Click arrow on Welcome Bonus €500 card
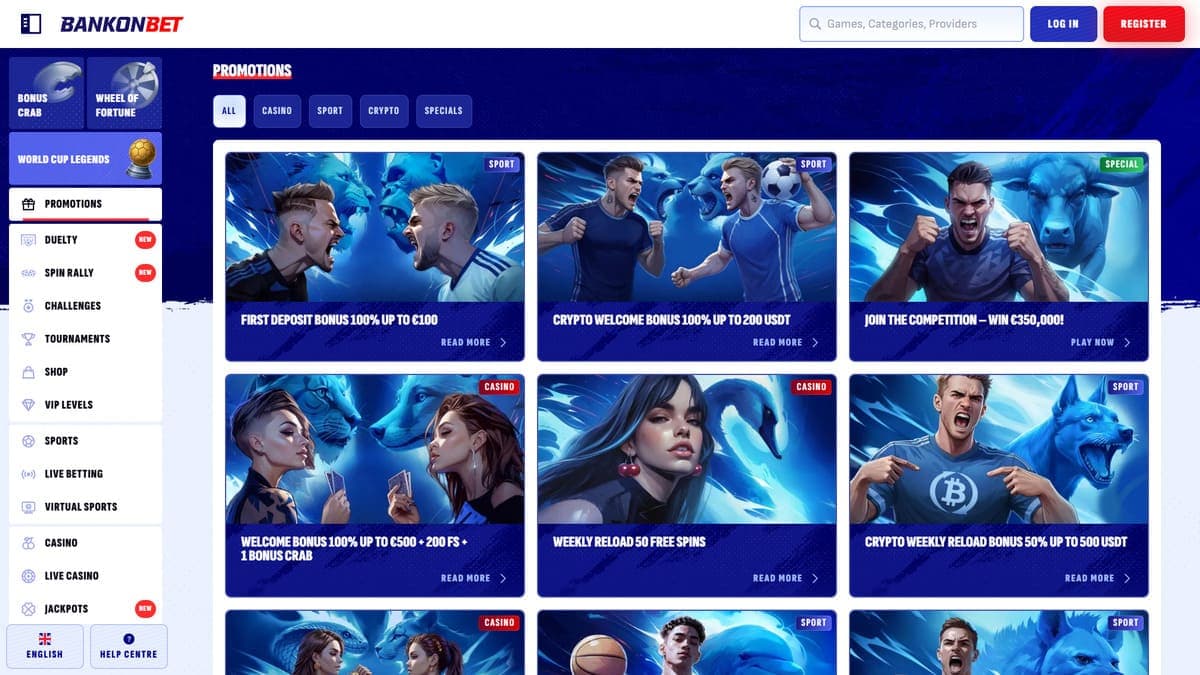This screenshot has width=1200, height=675. click(503, 578)
